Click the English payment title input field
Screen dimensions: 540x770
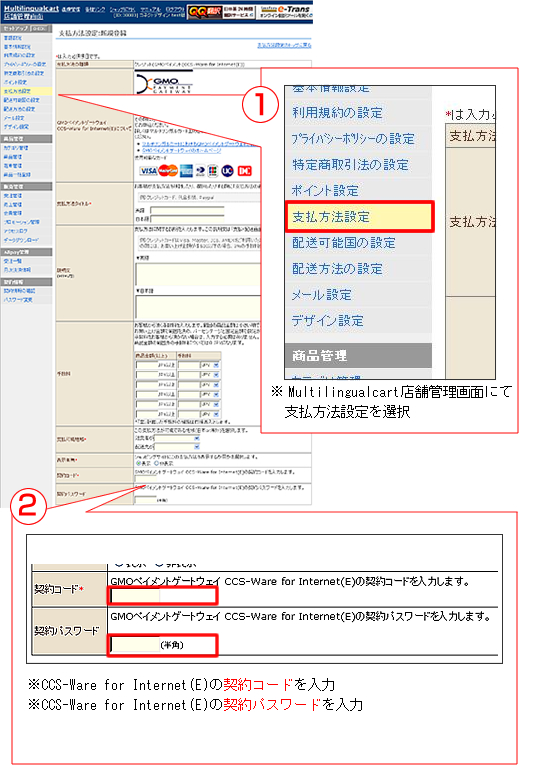(188, 210)
